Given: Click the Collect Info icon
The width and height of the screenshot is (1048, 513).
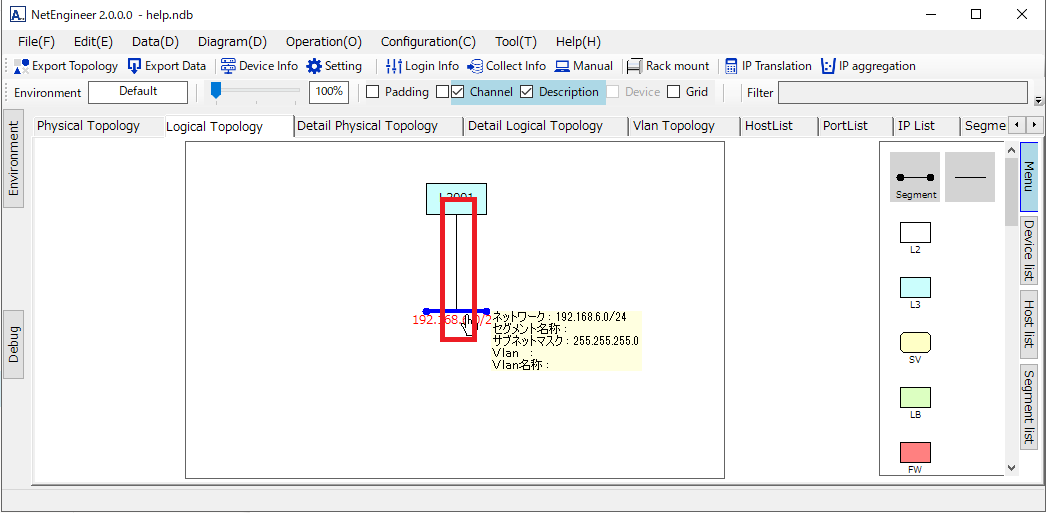Looking at the screenshot, I should click(476, 66).
